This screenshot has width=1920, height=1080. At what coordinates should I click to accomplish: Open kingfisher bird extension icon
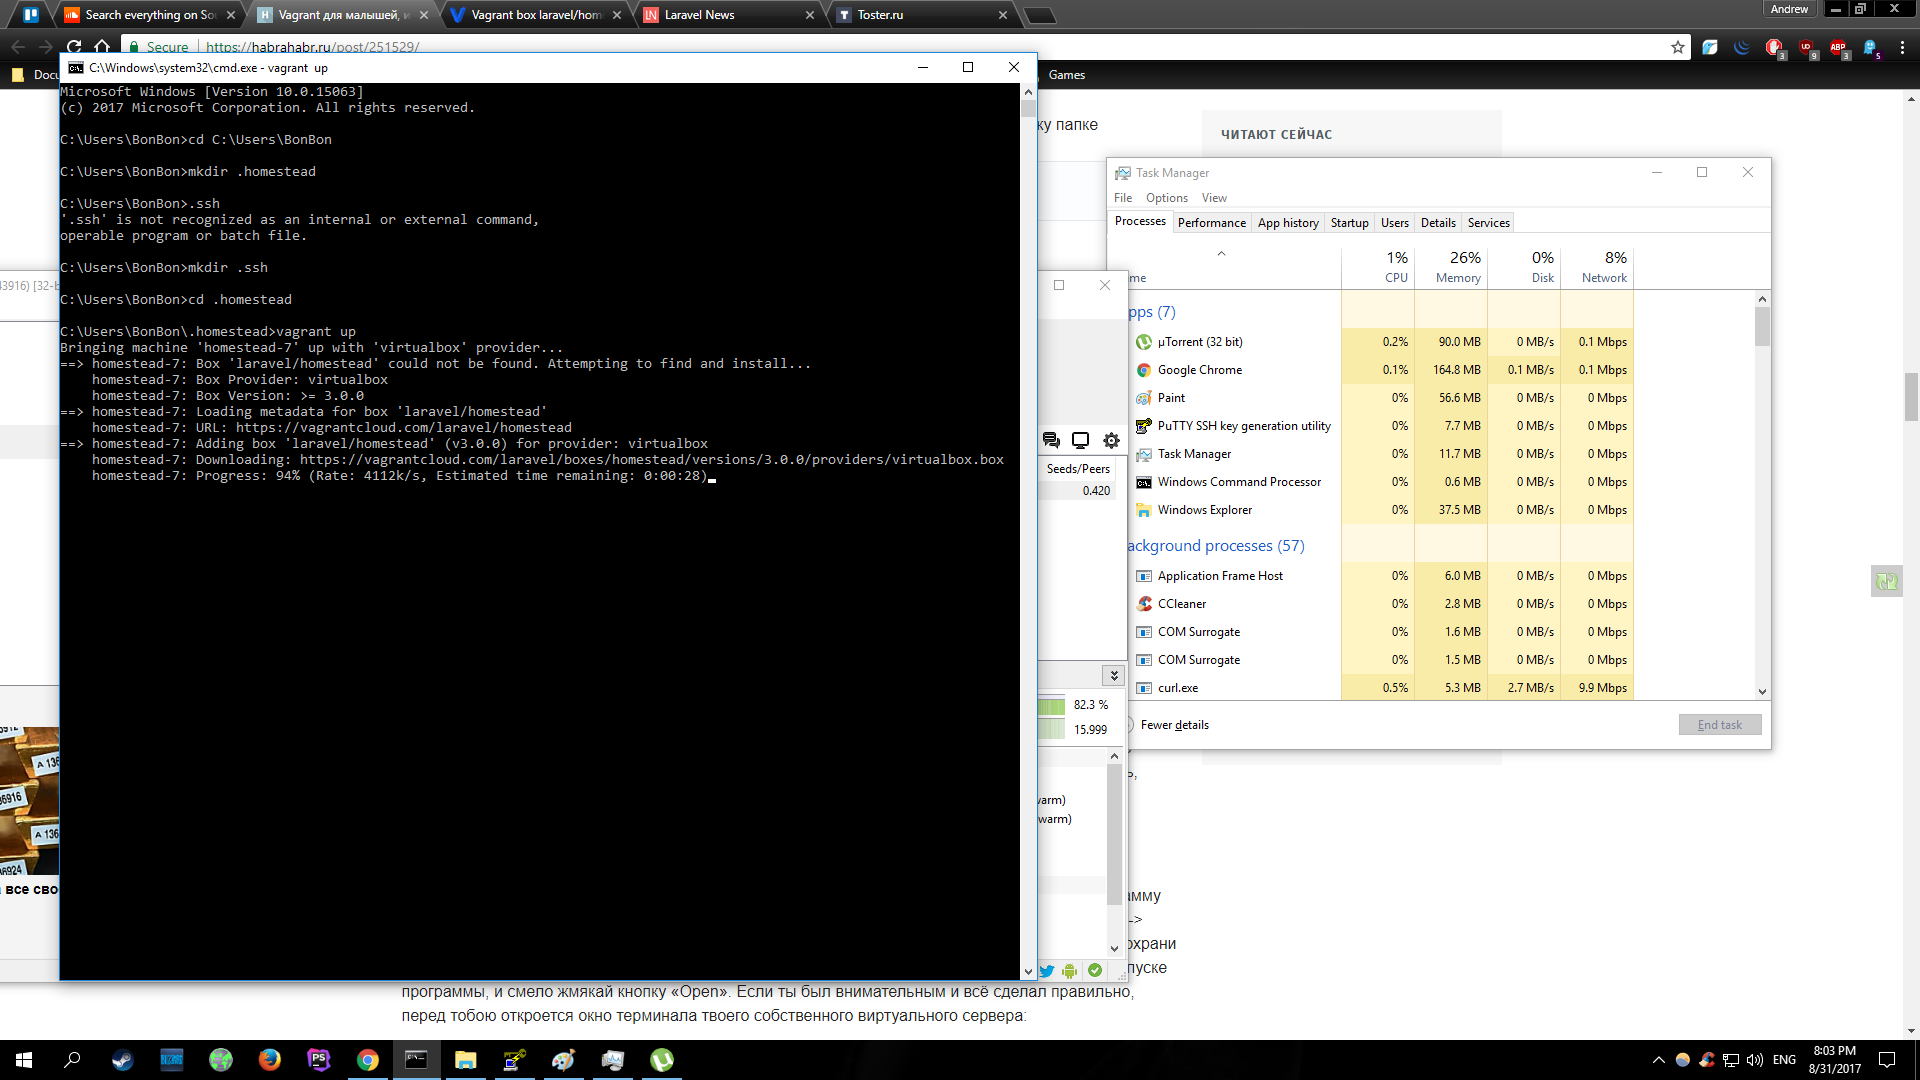pos(1710,47)
